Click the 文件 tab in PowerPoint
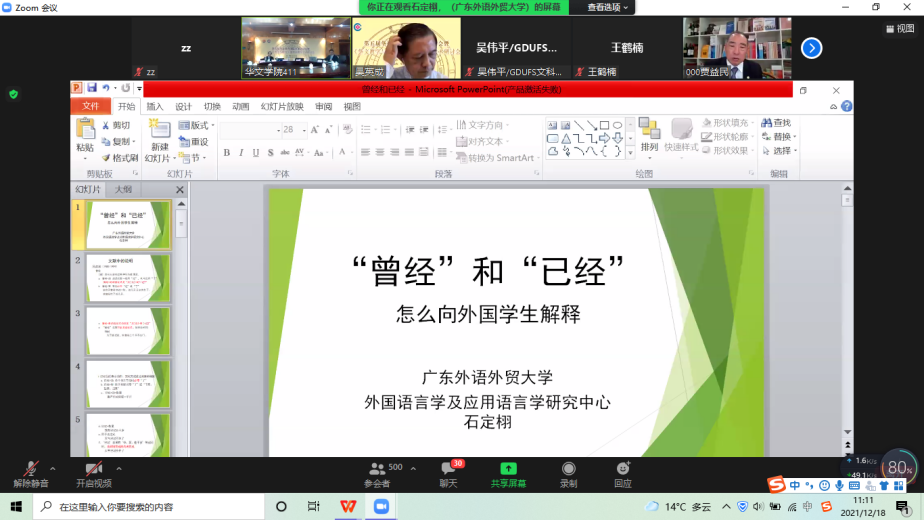Screen dimensions: 924x520 pyautogui.click(x=91, y=106)
